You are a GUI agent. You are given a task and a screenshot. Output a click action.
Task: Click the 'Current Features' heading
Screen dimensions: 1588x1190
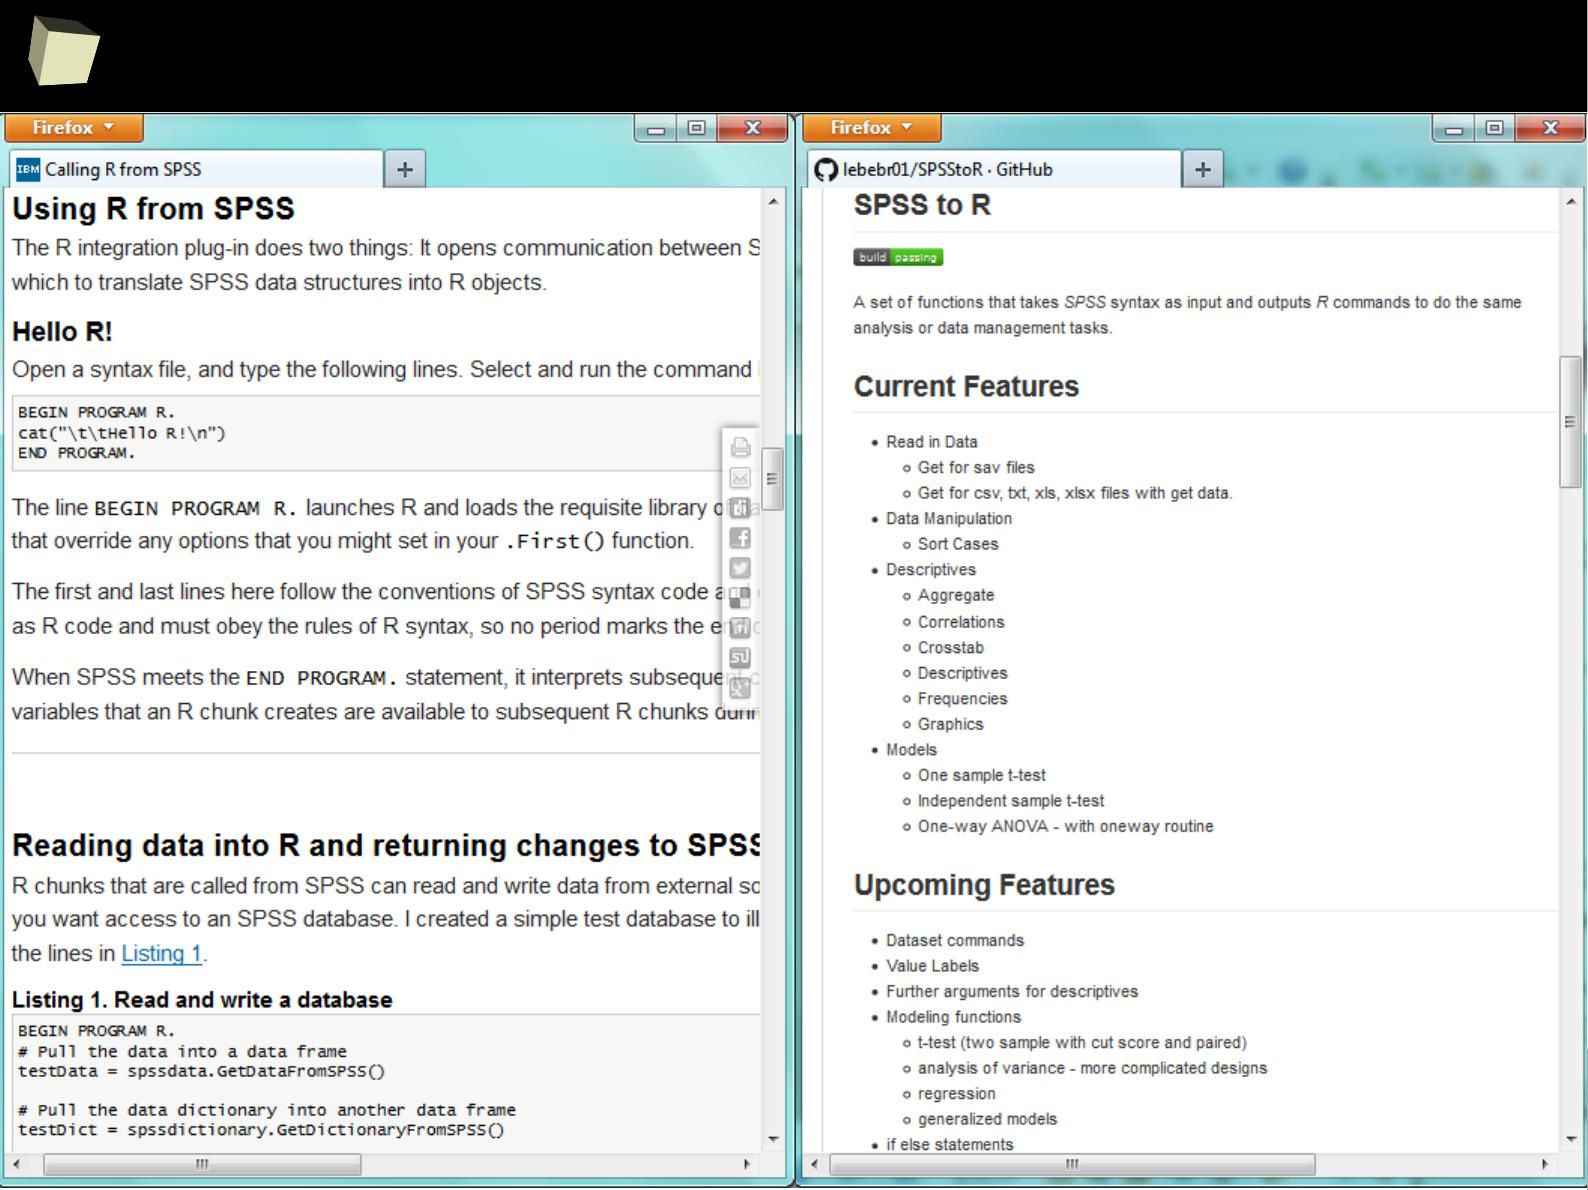pyautogui.click(x=966, y=387)
